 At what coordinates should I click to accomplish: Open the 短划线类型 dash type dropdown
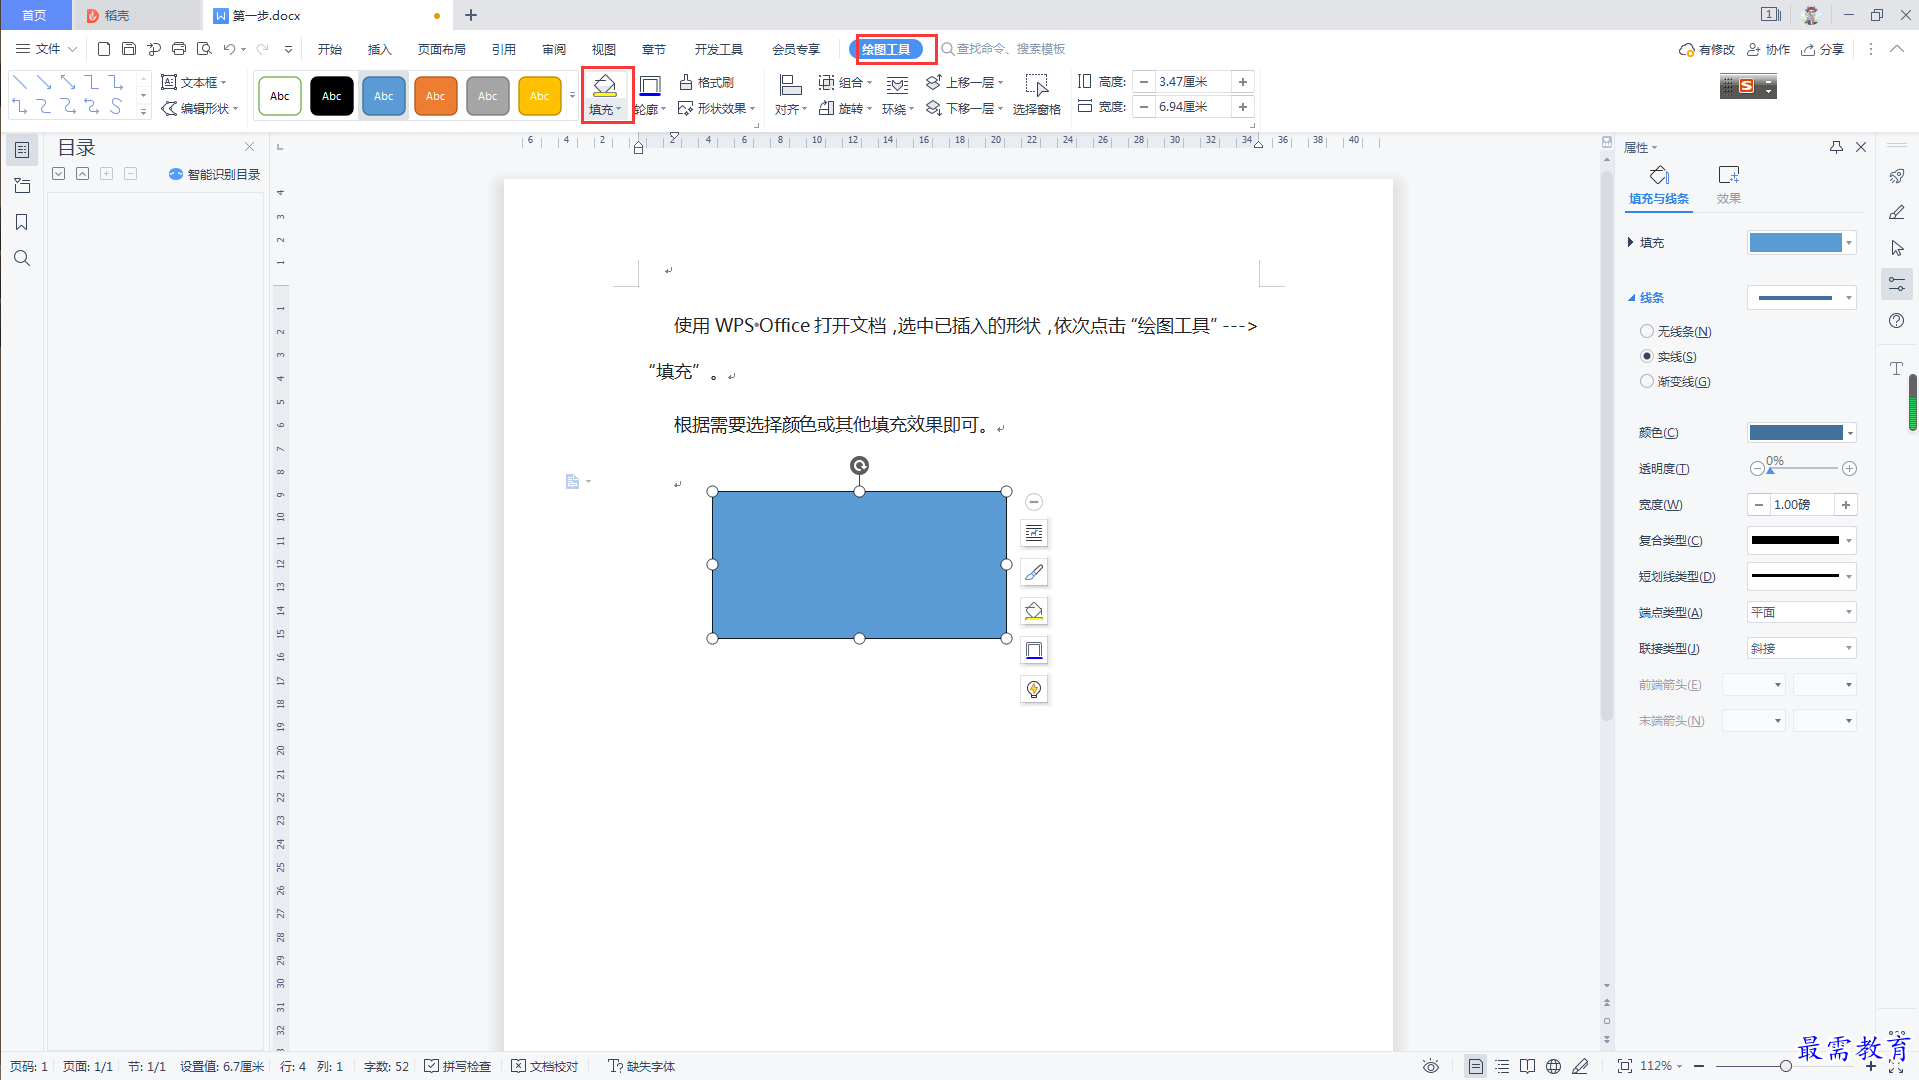(1802, 576)
